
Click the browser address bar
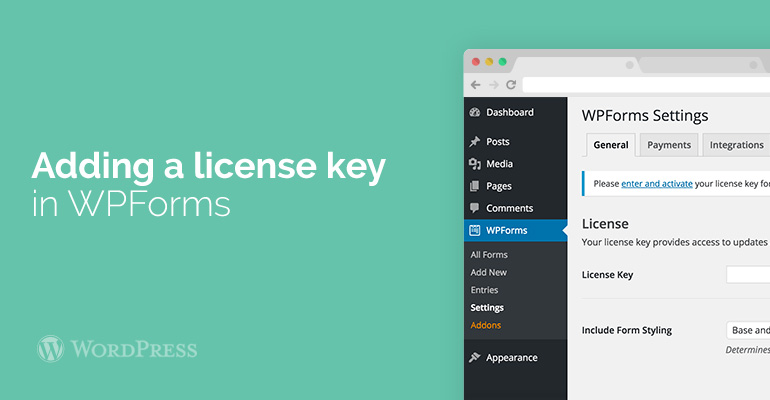646,85
